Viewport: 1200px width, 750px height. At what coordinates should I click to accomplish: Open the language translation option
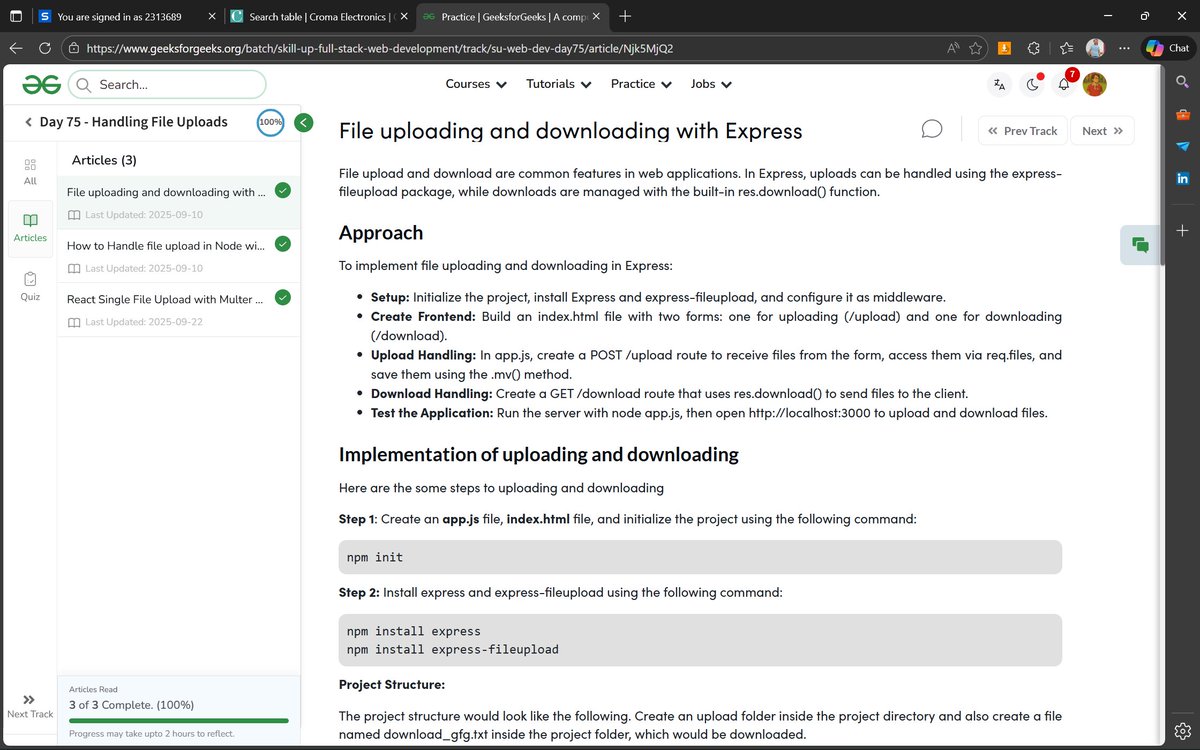click(x=998, y=84)
